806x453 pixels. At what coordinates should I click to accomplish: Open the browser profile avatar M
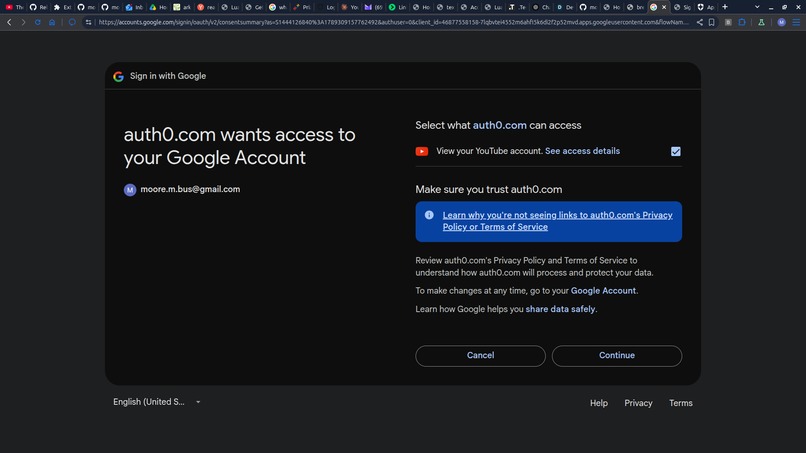point(781,22)
